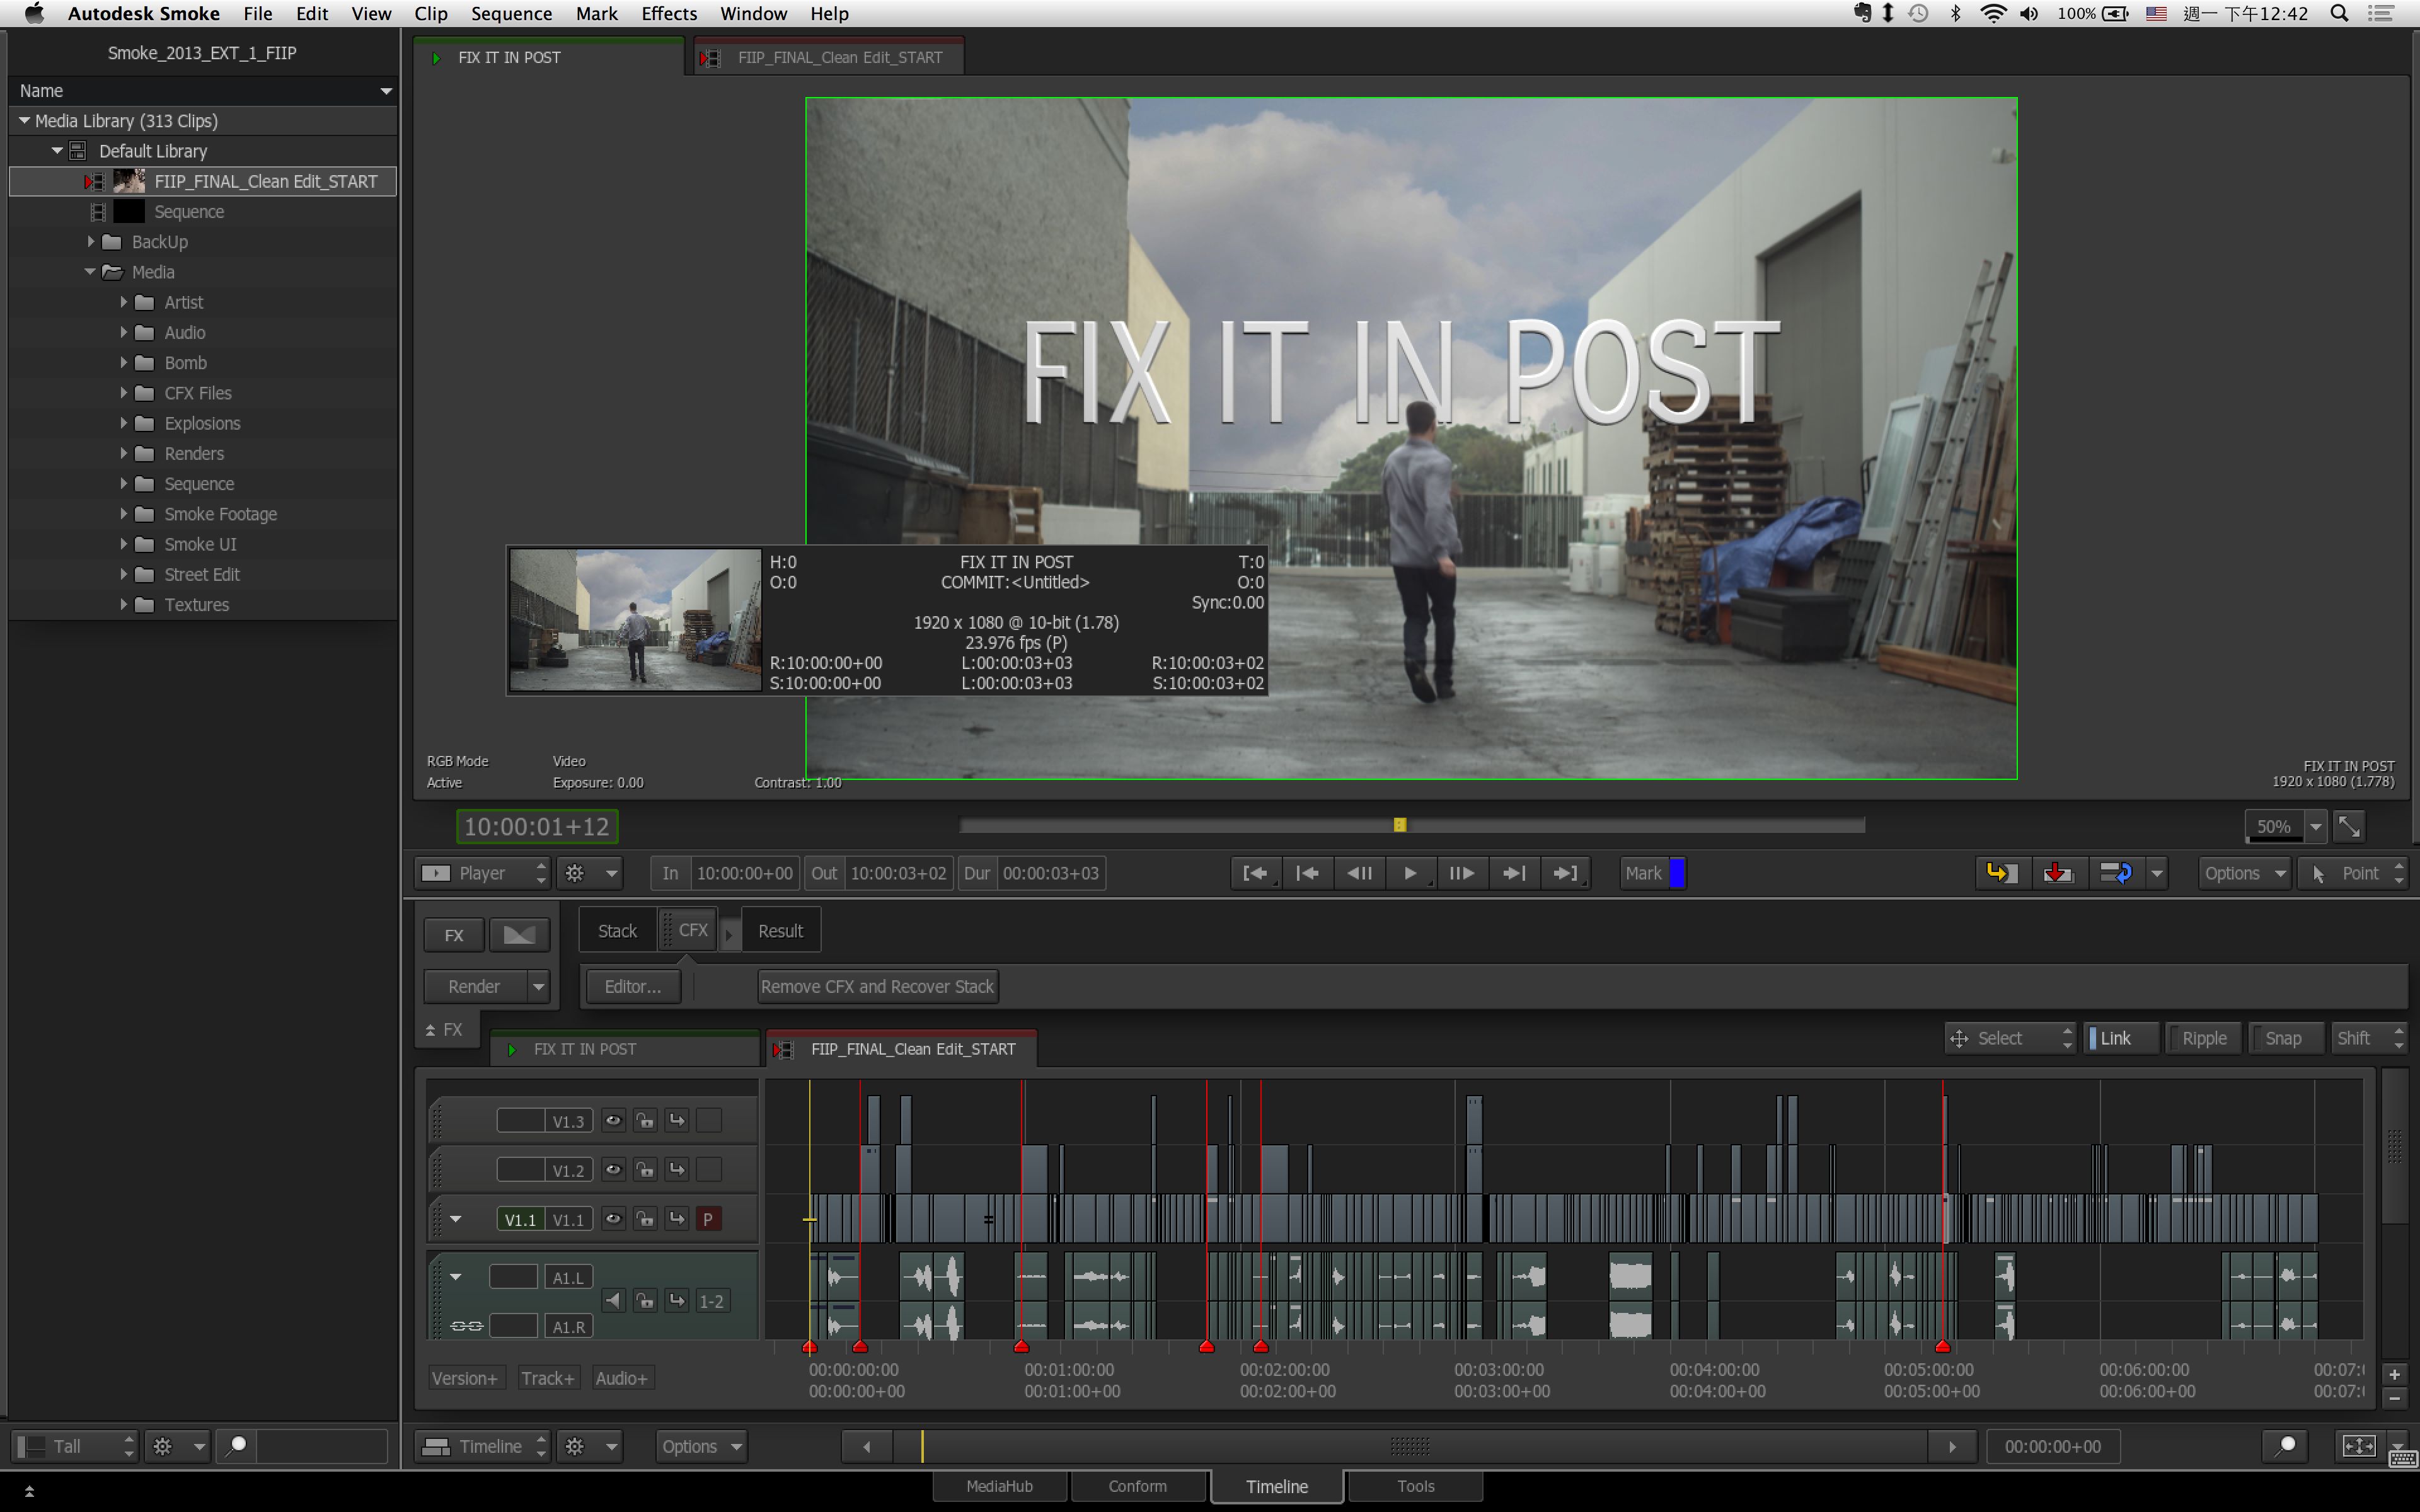Toggle visibility eye on track V1.3
This screenshot has width=2420, height=1512.
[x=613, y=1120]
